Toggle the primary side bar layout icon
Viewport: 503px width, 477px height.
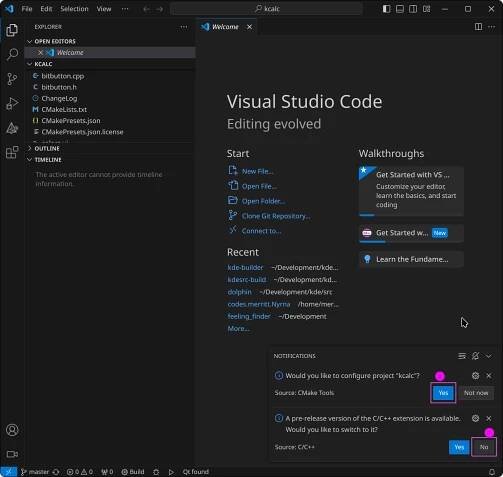(x=386, y=9)
